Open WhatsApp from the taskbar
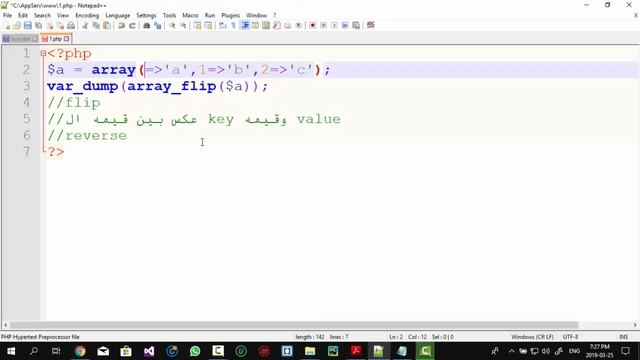 195,351
